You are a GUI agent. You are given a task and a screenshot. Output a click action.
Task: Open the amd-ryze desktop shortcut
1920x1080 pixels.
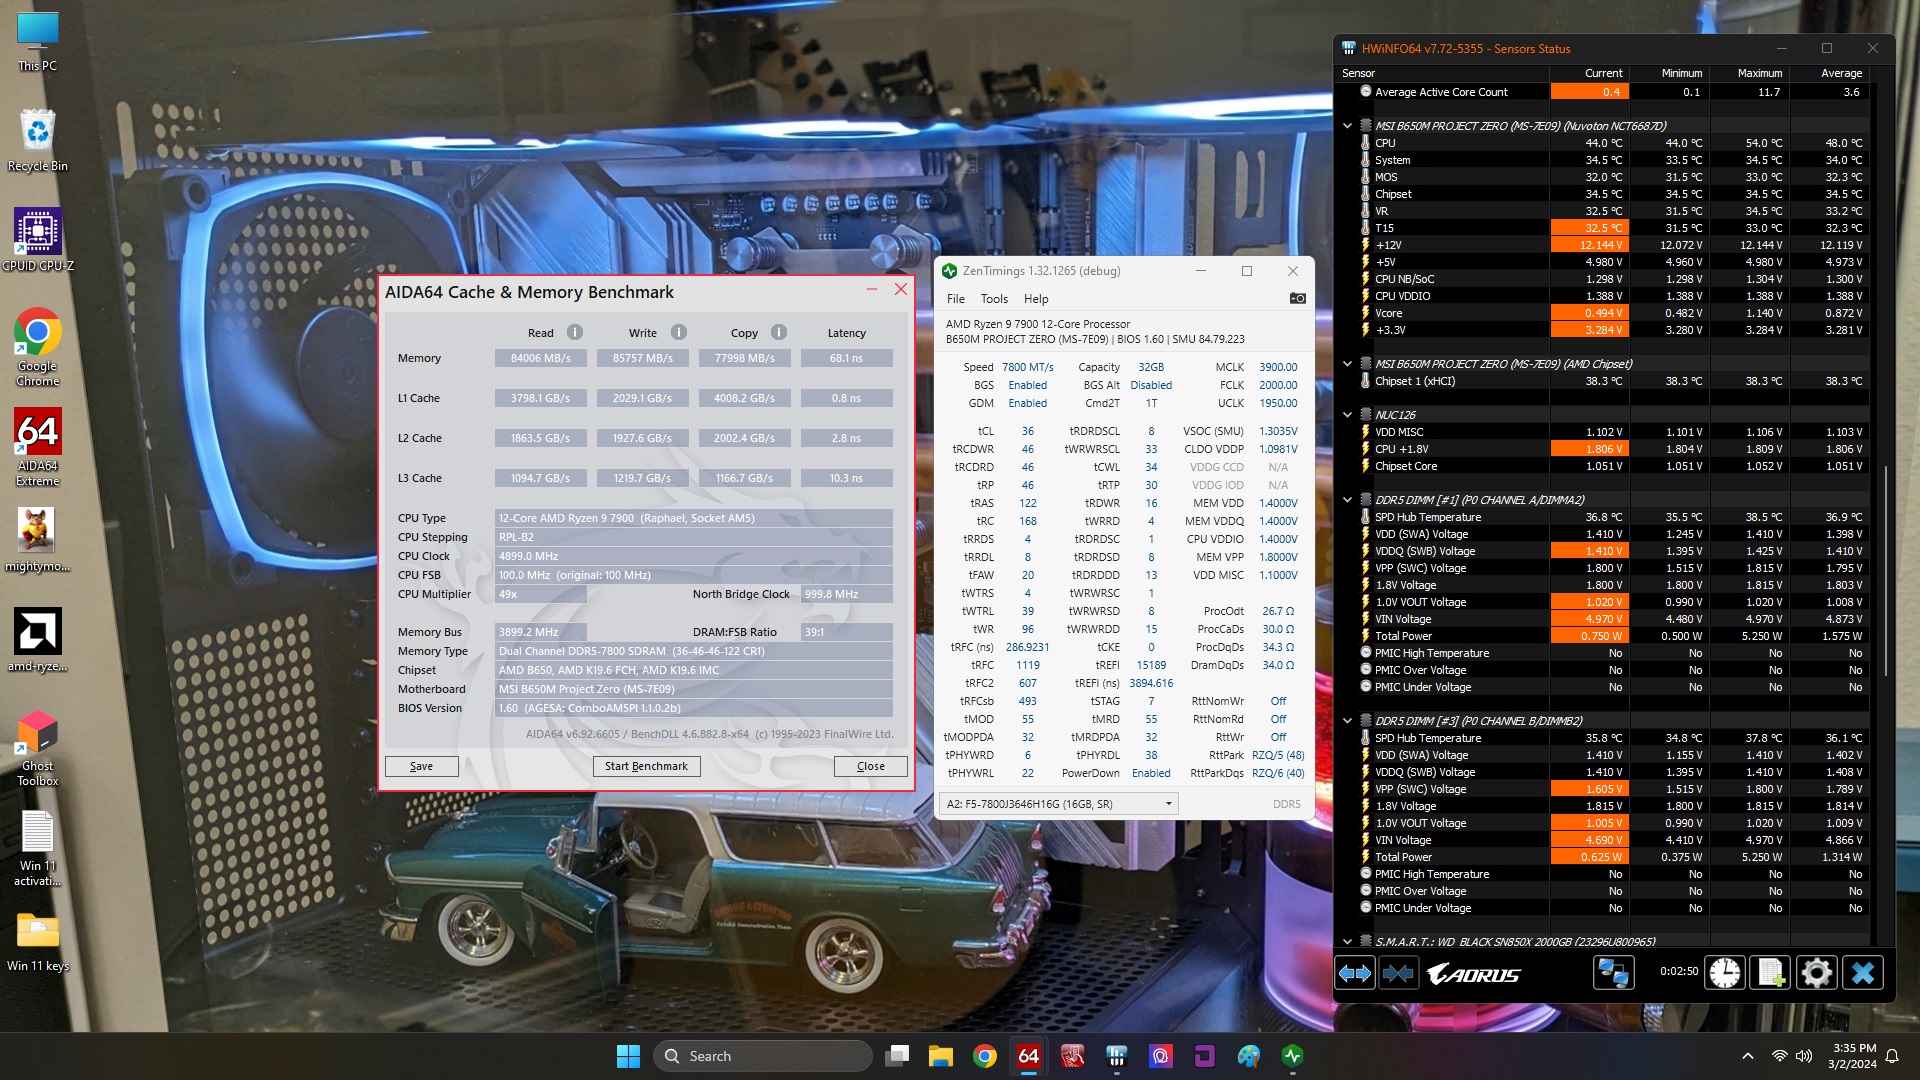[38, 640]
